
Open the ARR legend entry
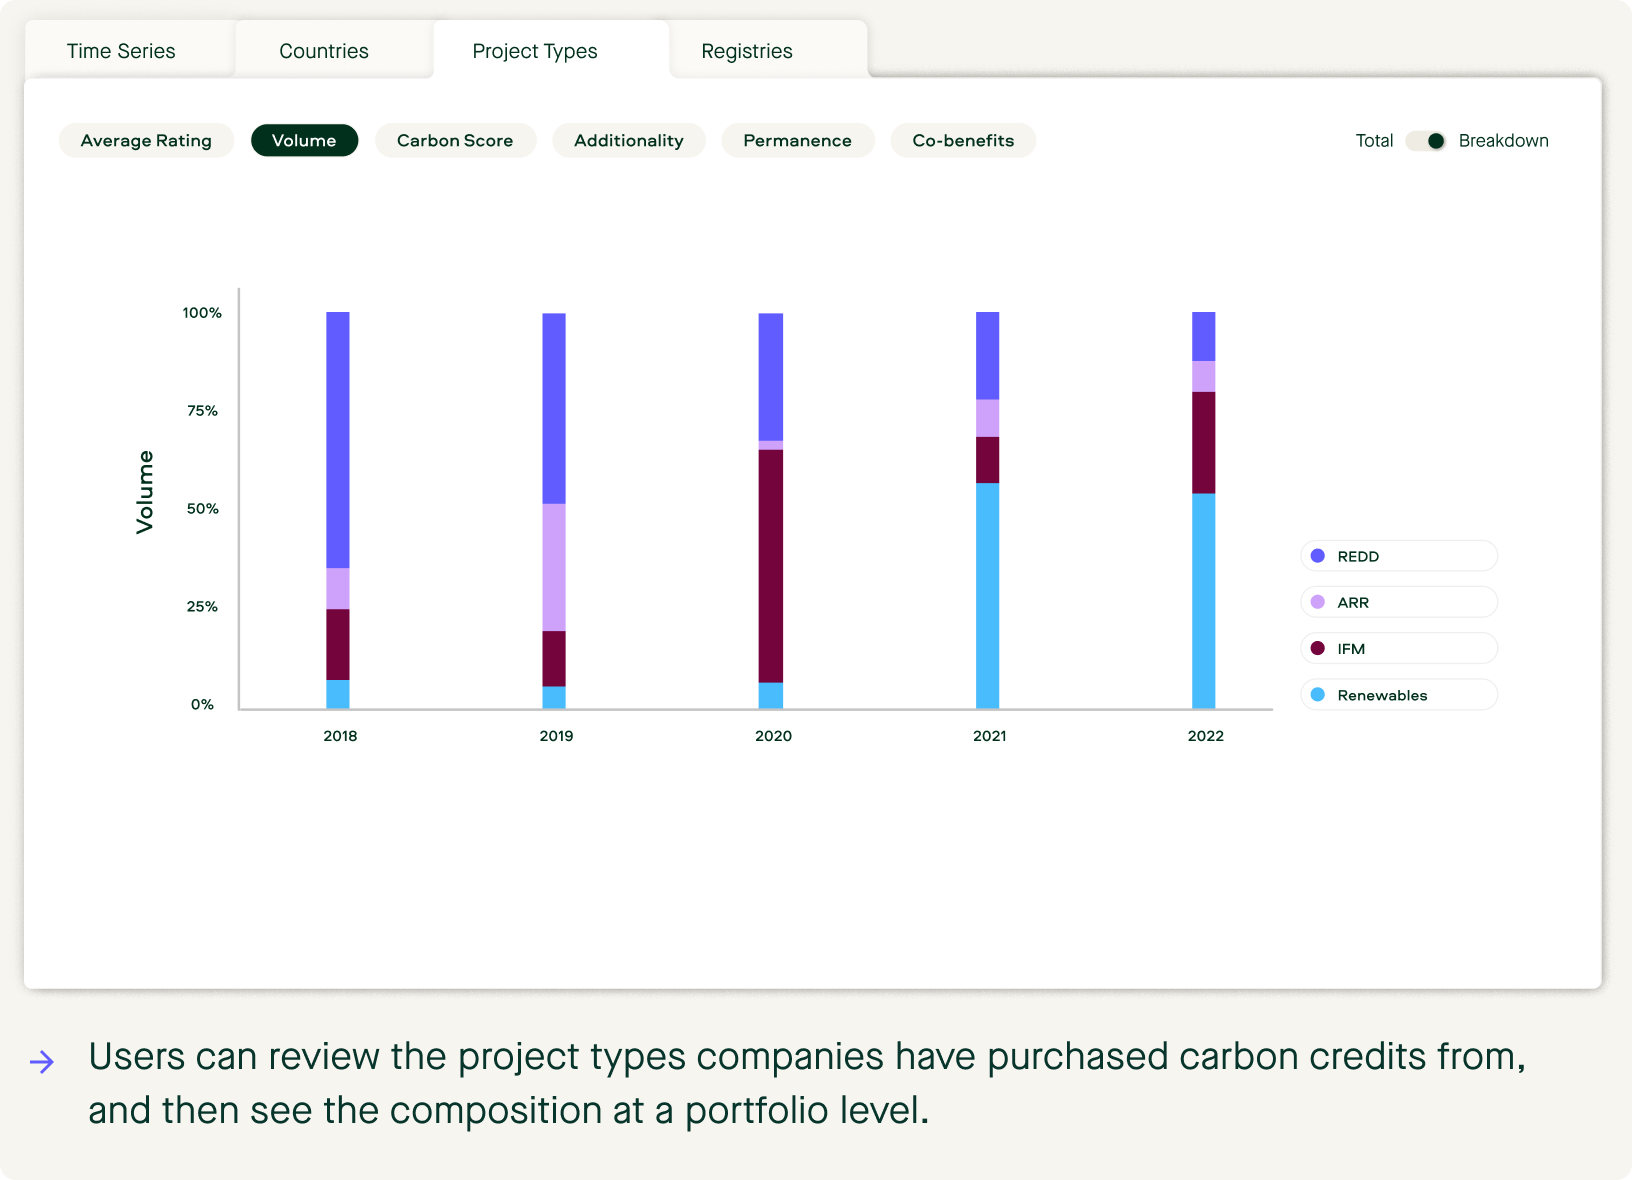(1398, 602)
